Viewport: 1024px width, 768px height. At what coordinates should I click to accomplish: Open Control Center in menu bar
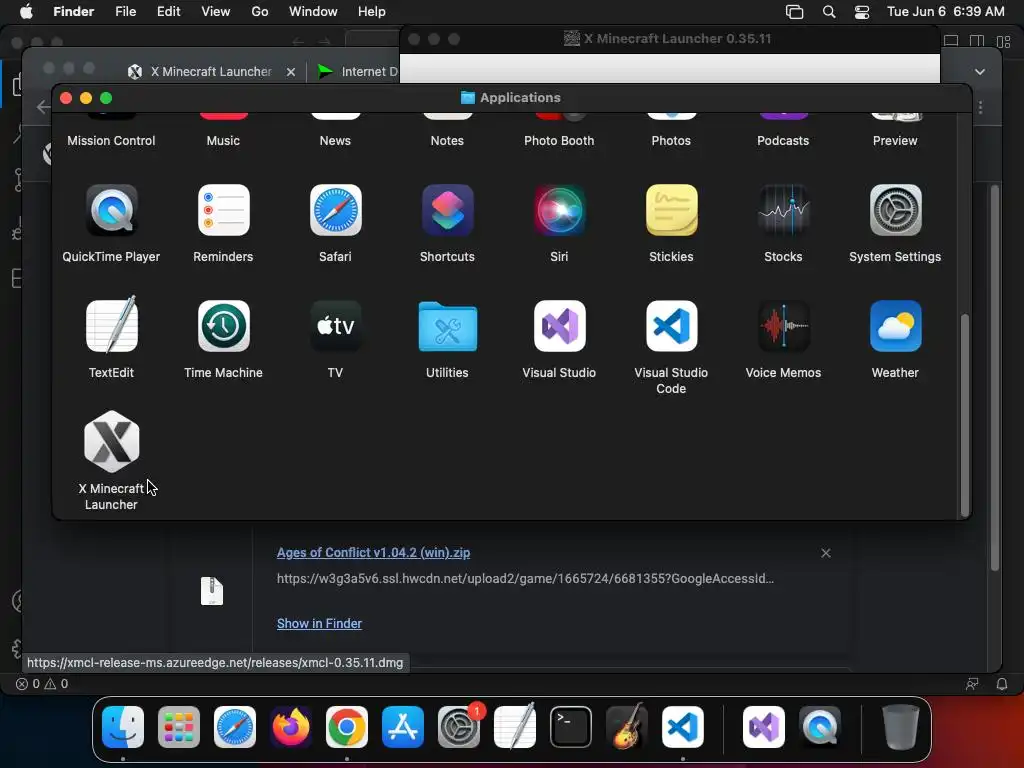tap(862, 12)
